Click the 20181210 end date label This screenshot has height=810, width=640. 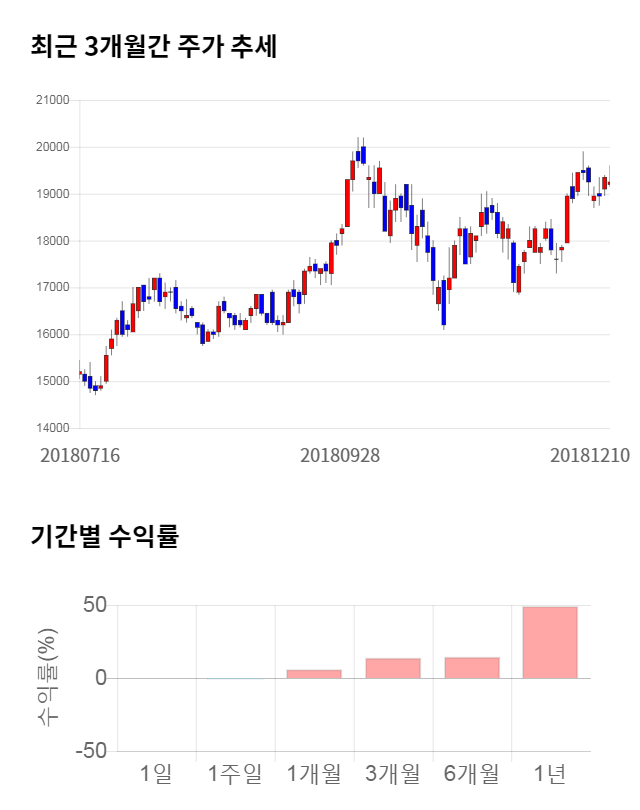pos(590,455)
